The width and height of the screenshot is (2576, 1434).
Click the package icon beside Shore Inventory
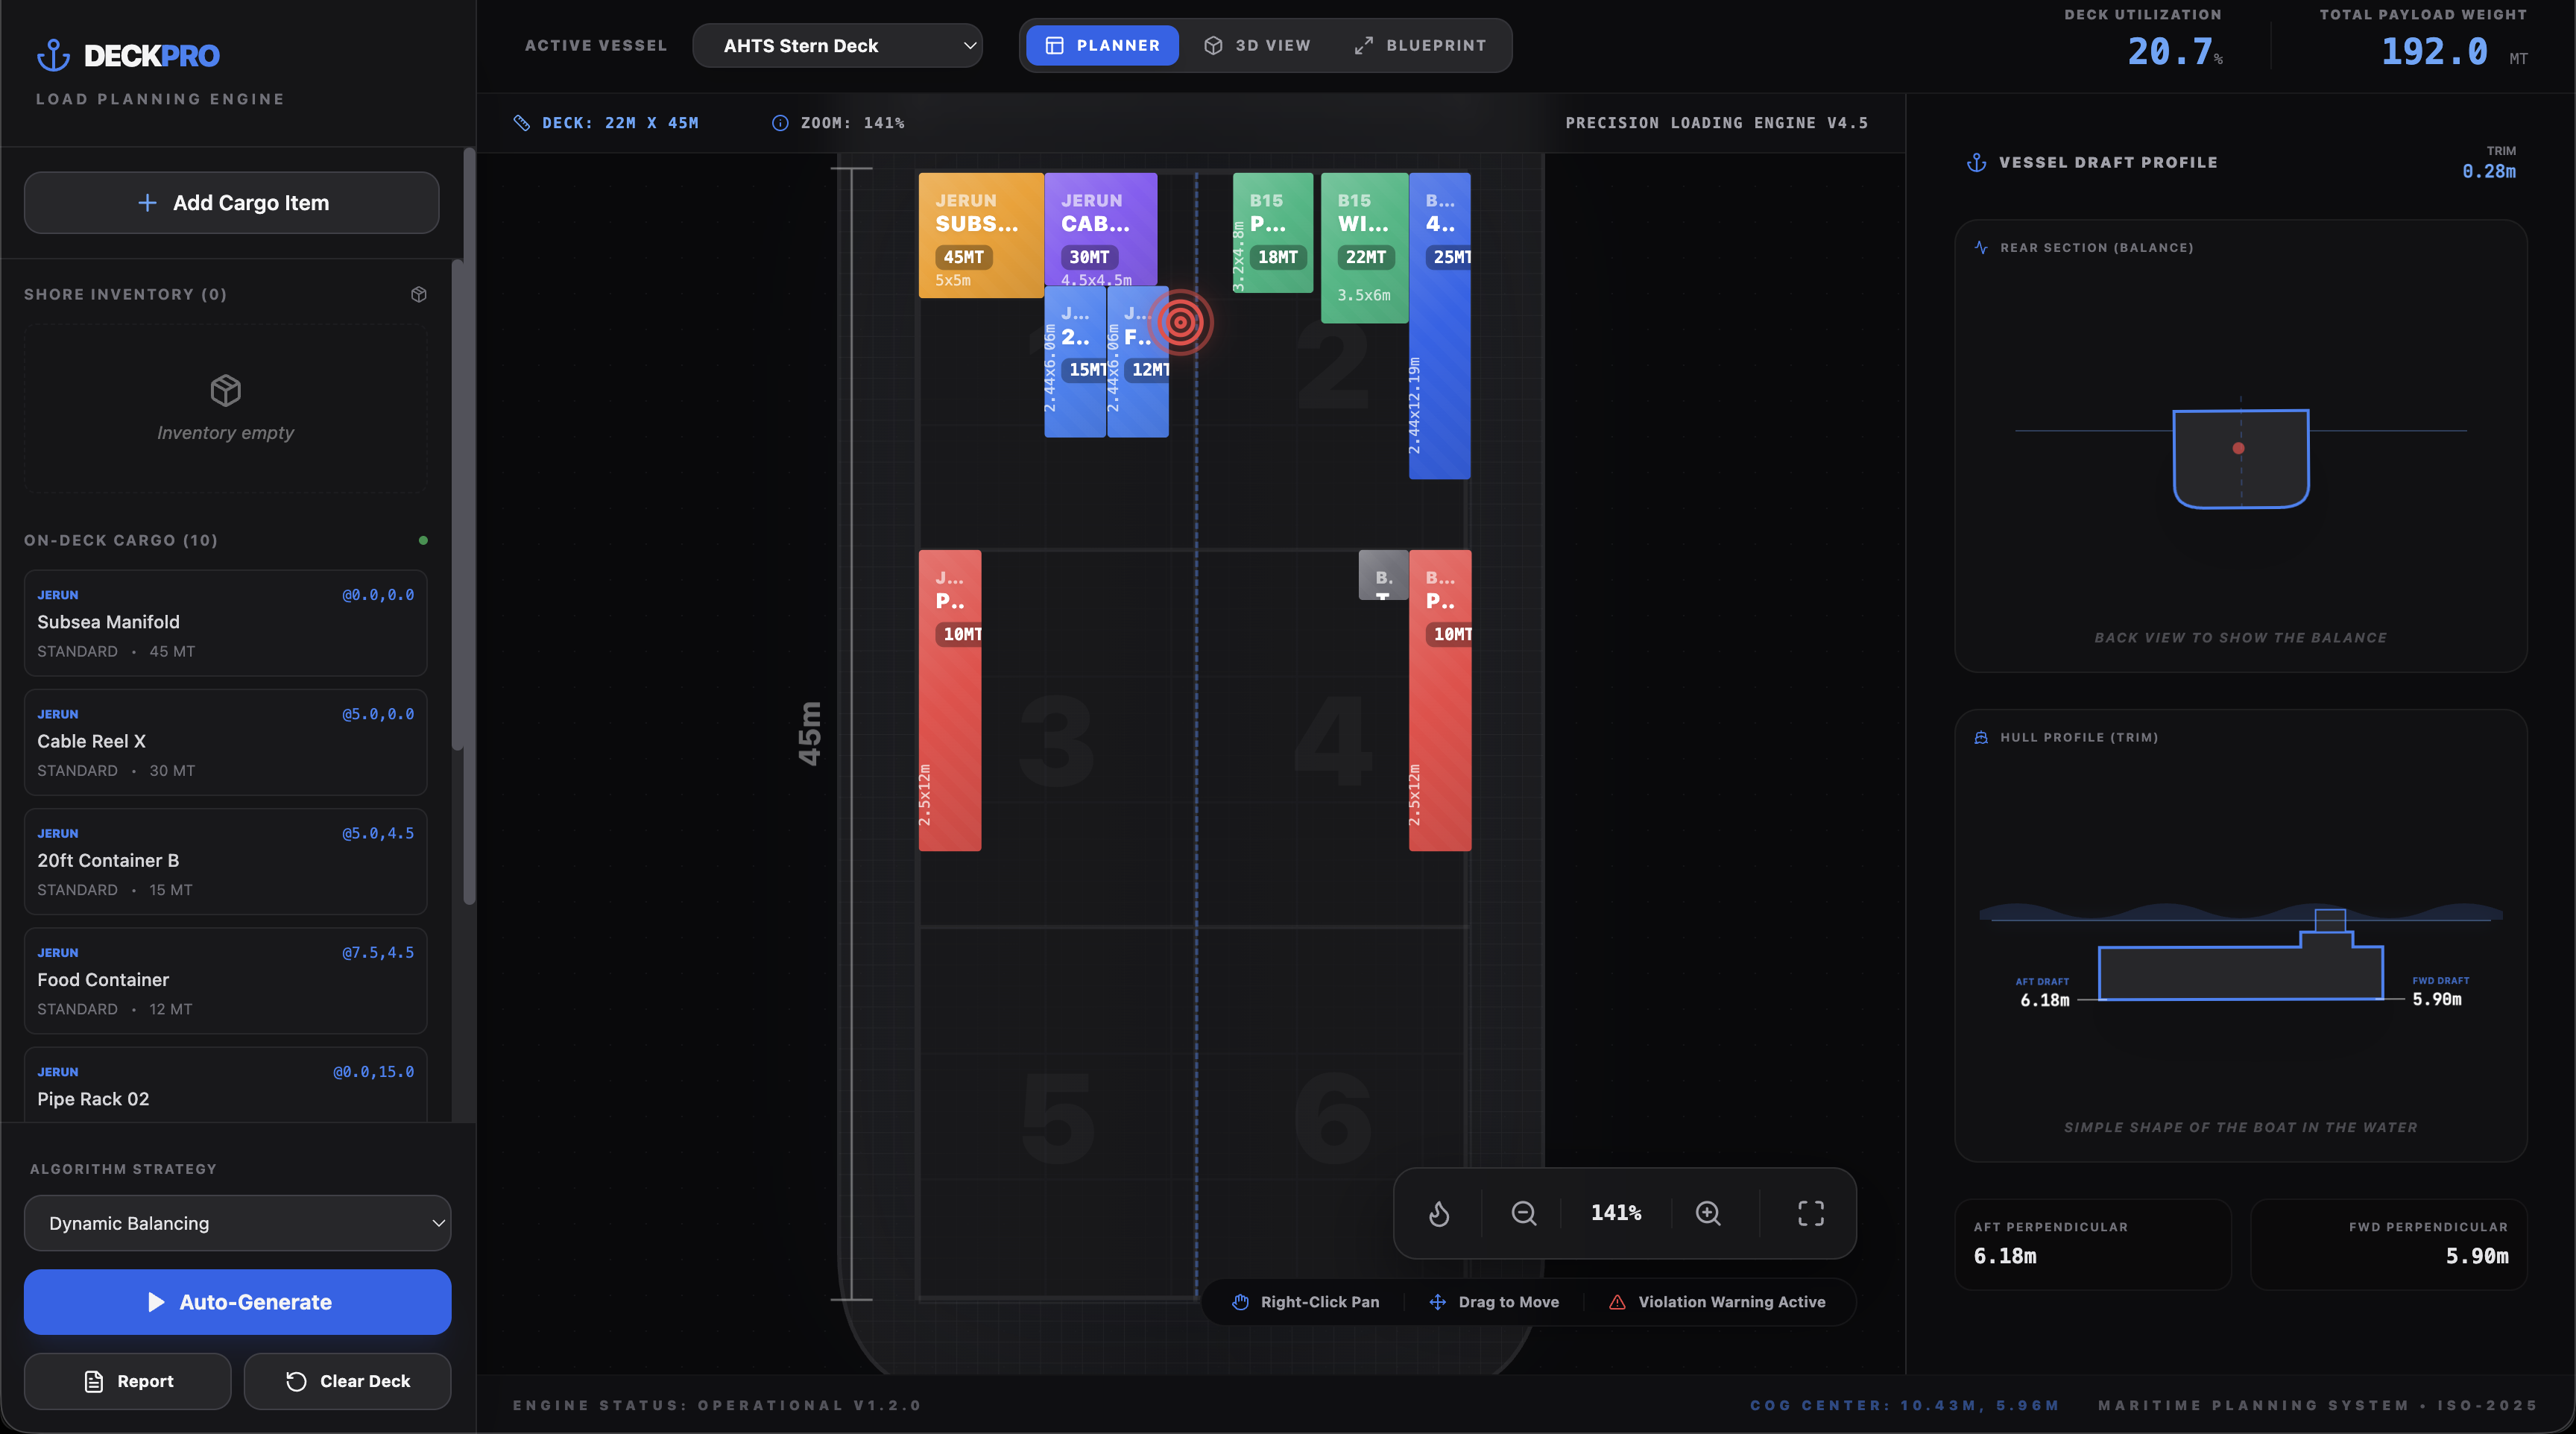coord(419,294)
